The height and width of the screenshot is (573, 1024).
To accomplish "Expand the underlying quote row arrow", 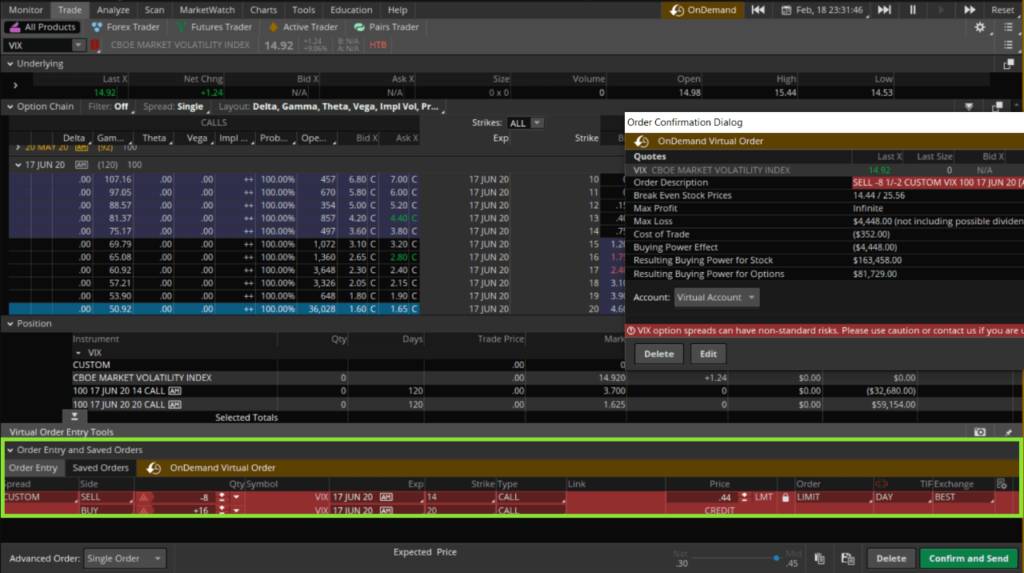I will 16,86.
